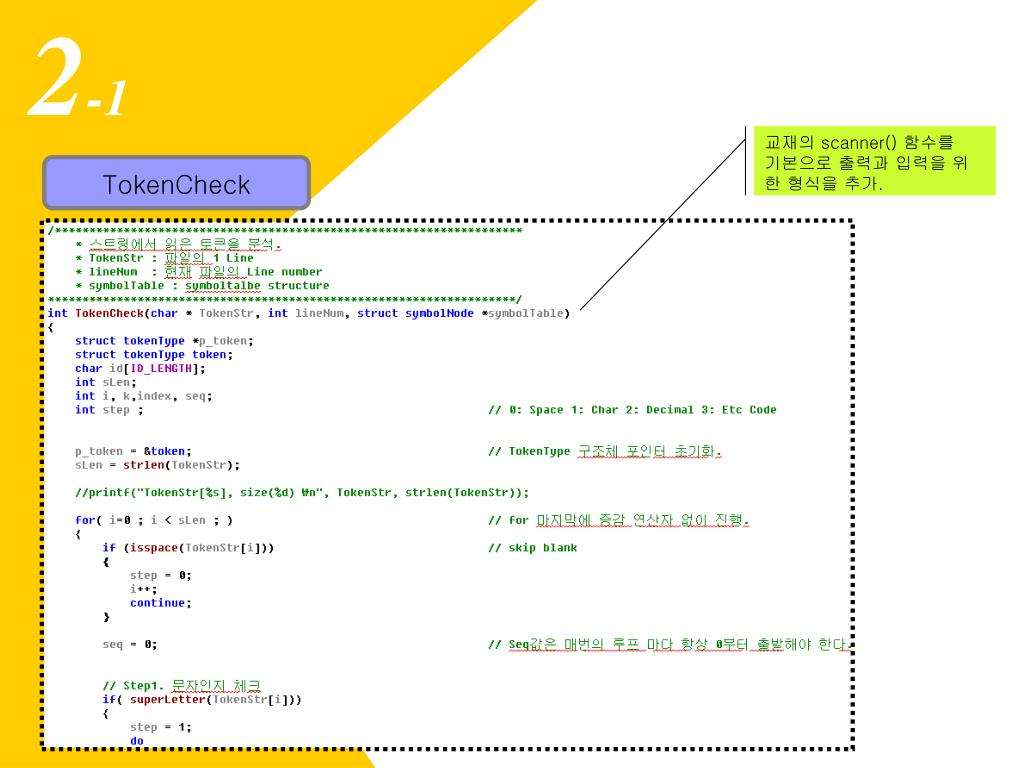
Task: Click the 'struct tokenType token;' line
Action: point(153,355)
